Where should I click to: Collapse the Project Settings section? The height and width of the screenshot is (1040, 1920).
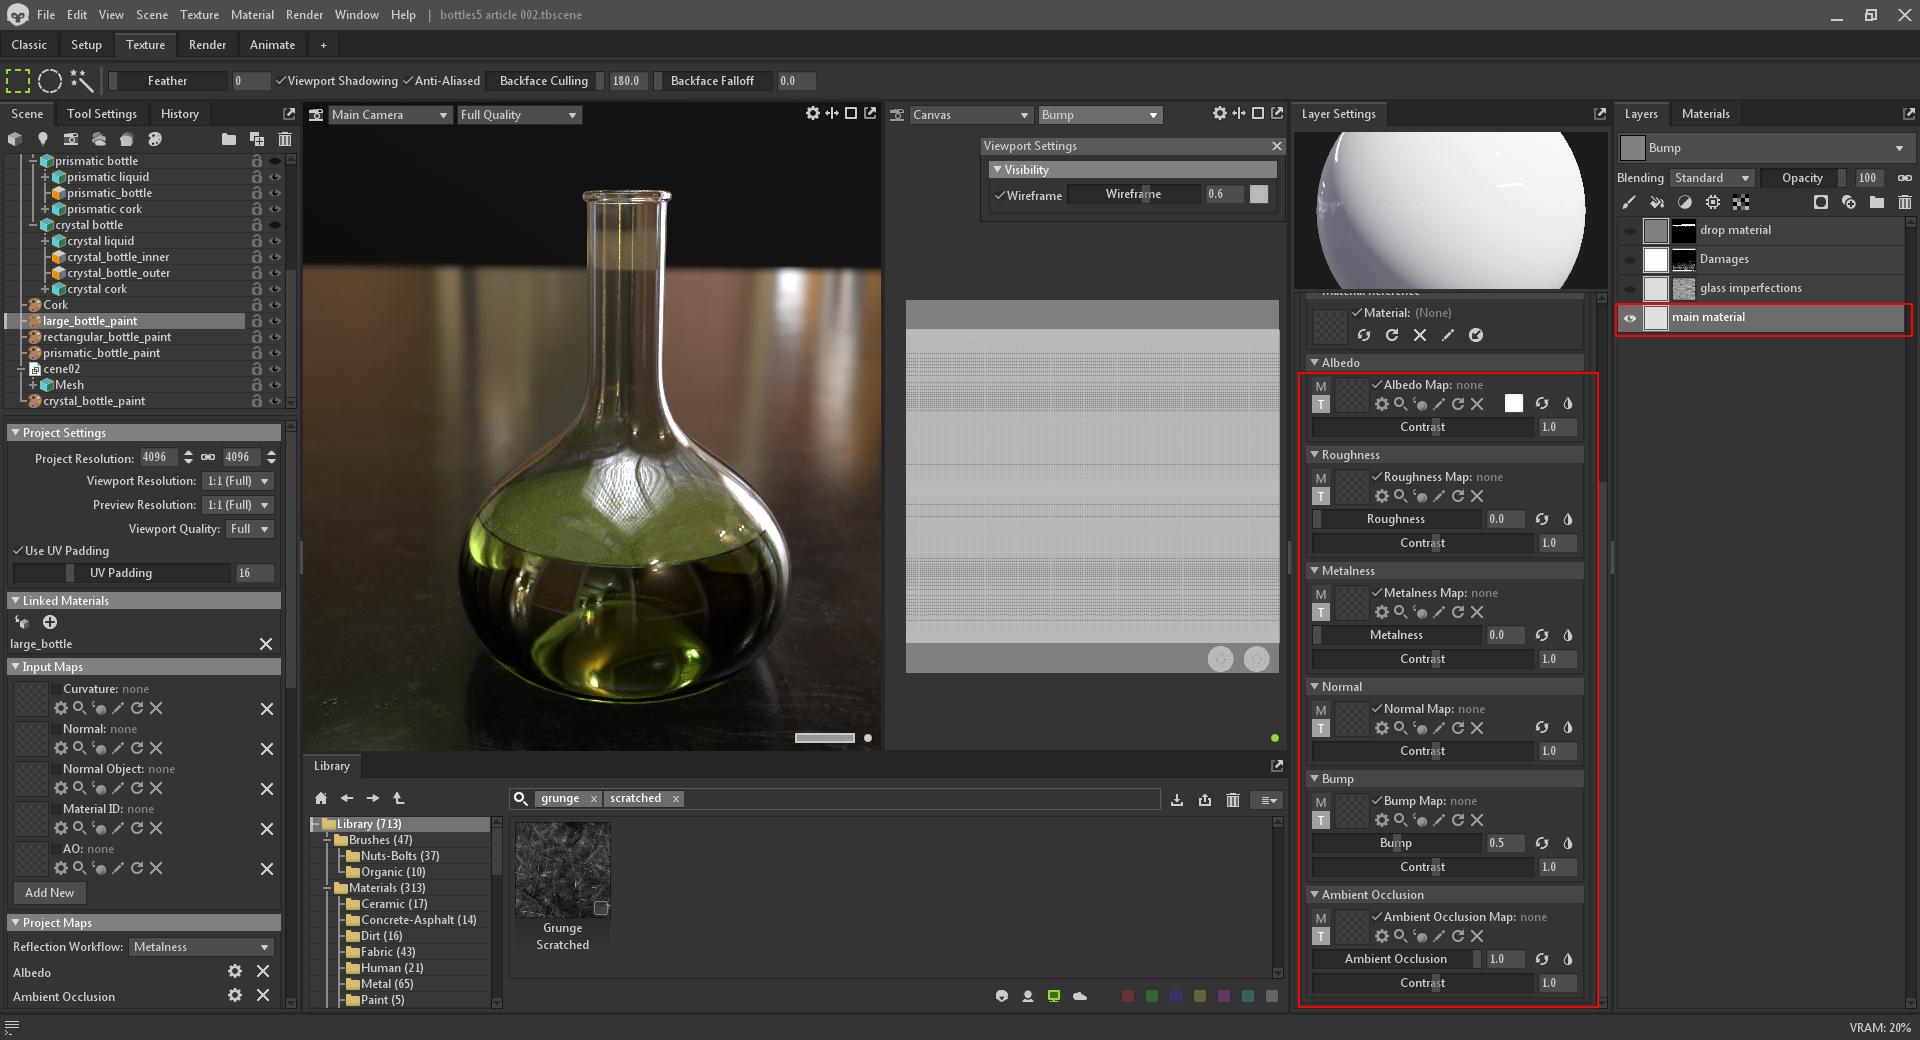click(x=15, y=433)
